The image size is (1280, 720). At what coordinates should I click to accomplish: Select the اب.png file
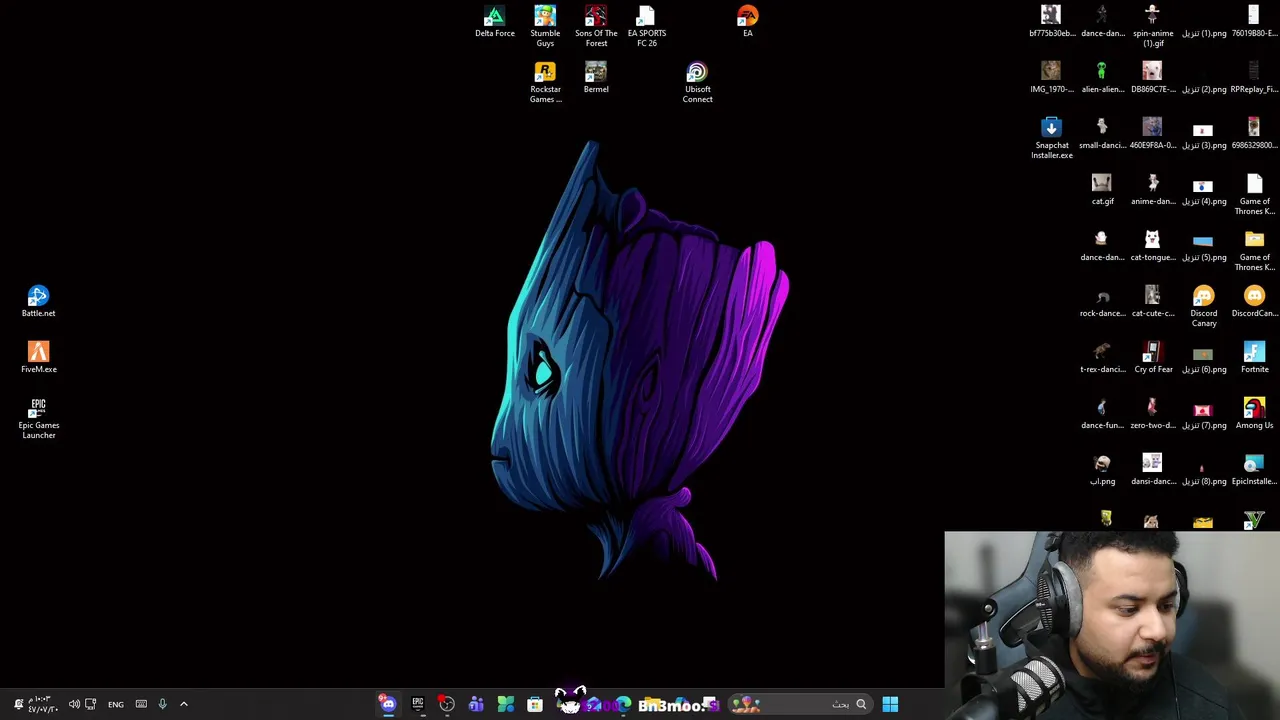(1102, 470)
